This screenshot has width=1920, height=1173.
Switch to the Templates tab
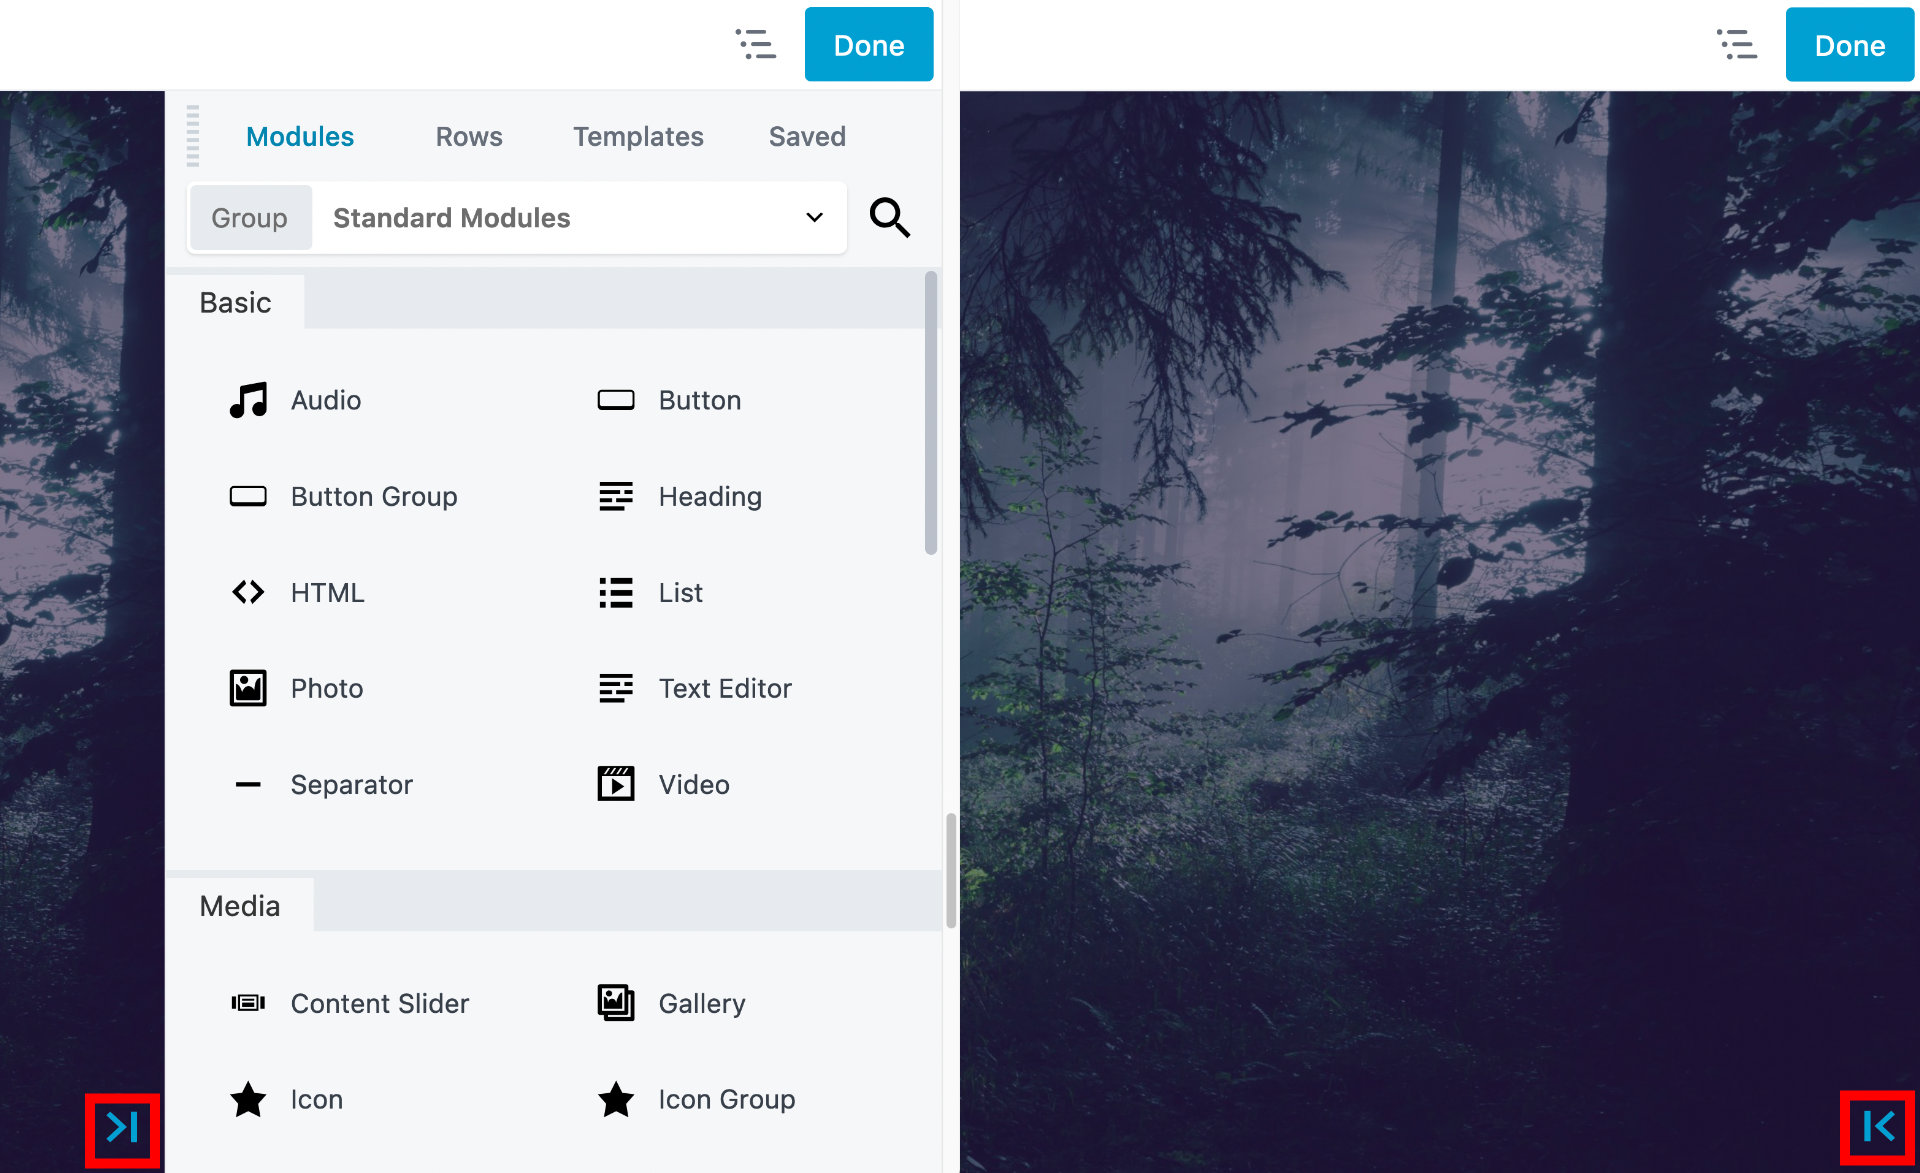click(638, 134)
